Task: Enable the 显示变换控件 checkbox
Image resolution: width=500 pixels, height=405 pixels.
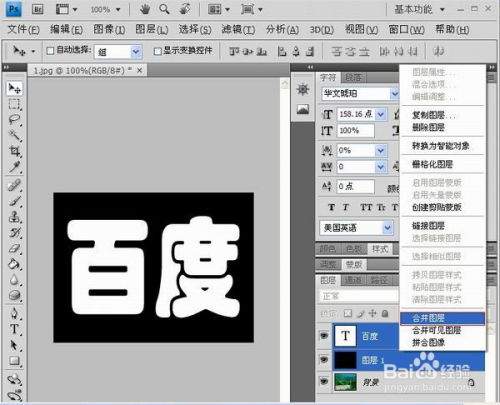Action: (x=158, y=51)
